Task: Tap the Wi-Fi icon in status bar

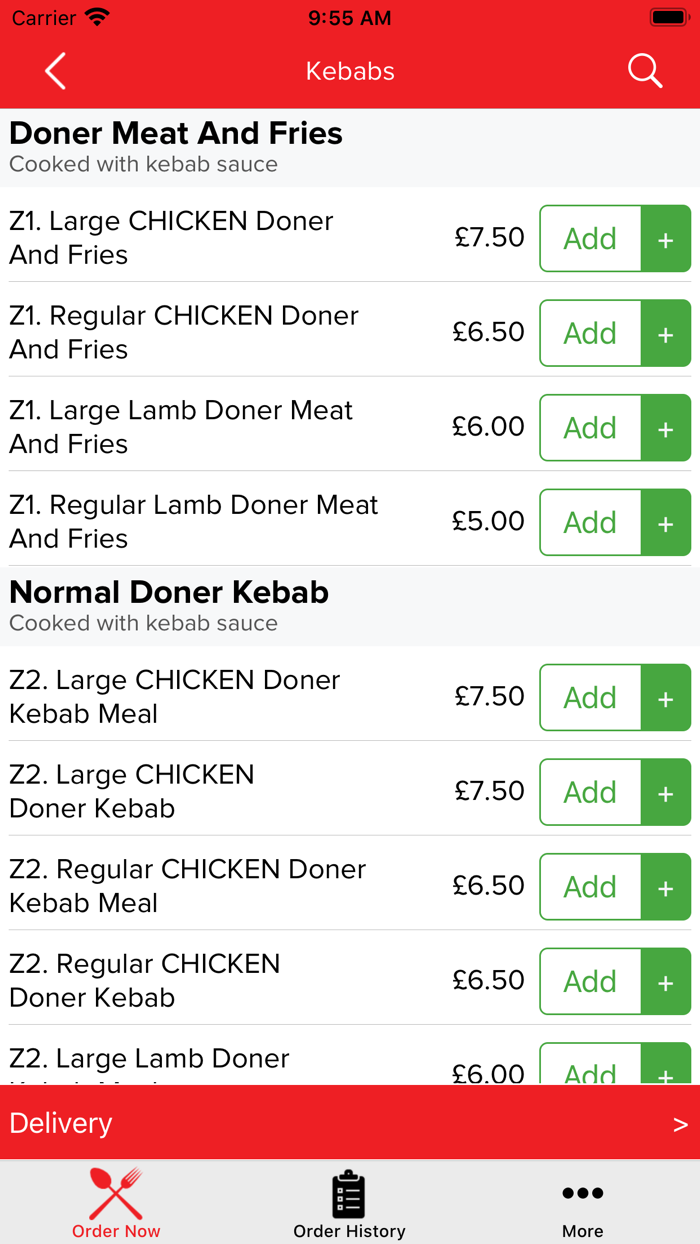Action: (x=95, y=16)
